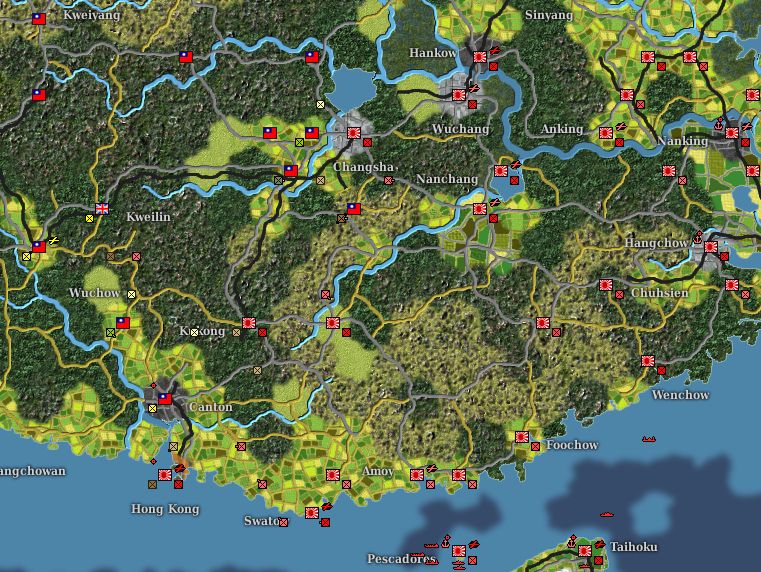Viewport: 761px width, 572px height.
Task: Click the anchor icon at Taihoku
Action: tap(572, 541)
